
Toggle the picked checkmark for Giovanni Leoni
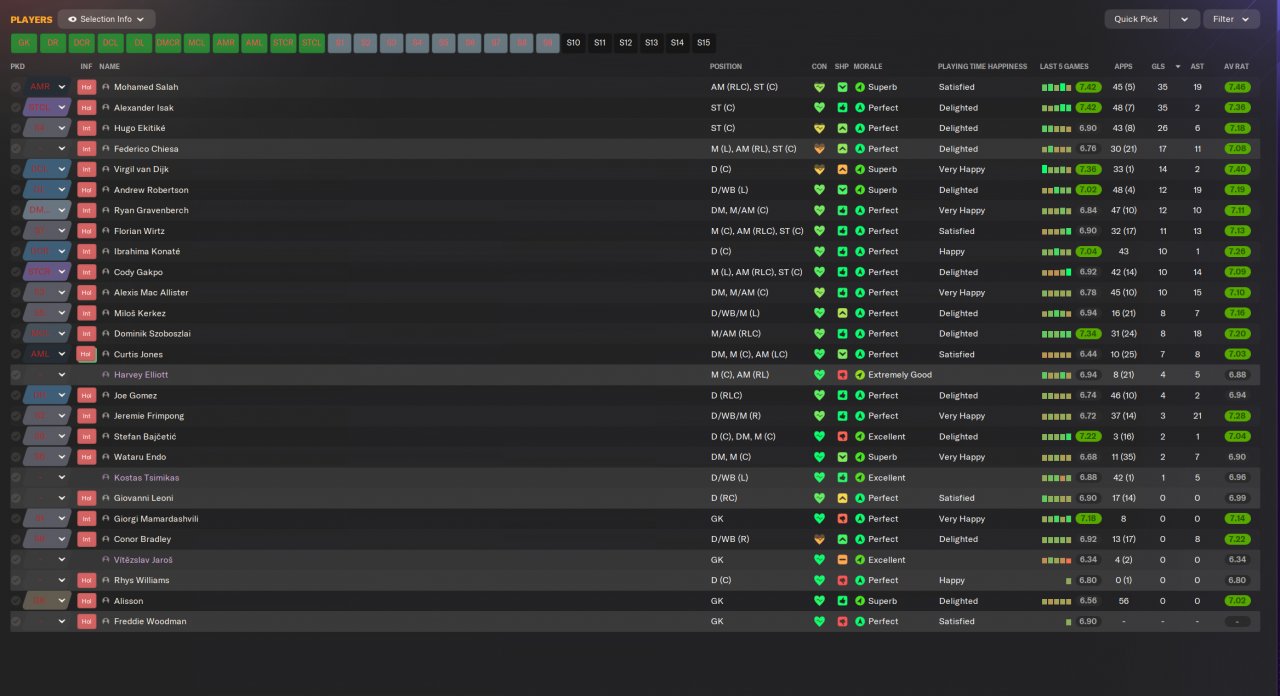point(16,498)
